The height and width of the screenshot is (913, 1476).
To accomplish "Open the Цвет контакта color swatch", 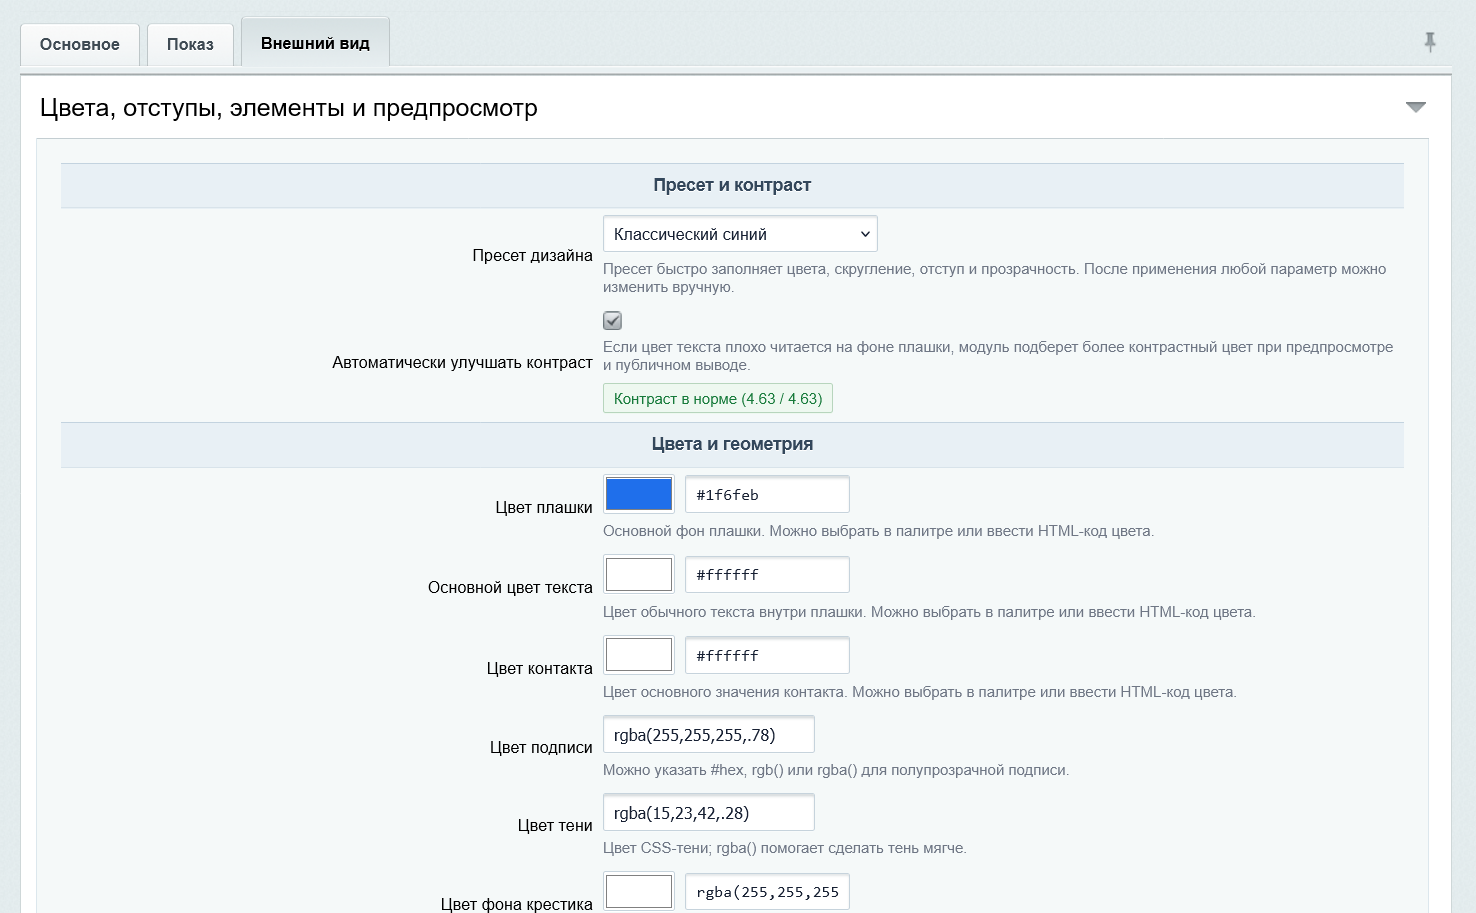I will [639, 655].
